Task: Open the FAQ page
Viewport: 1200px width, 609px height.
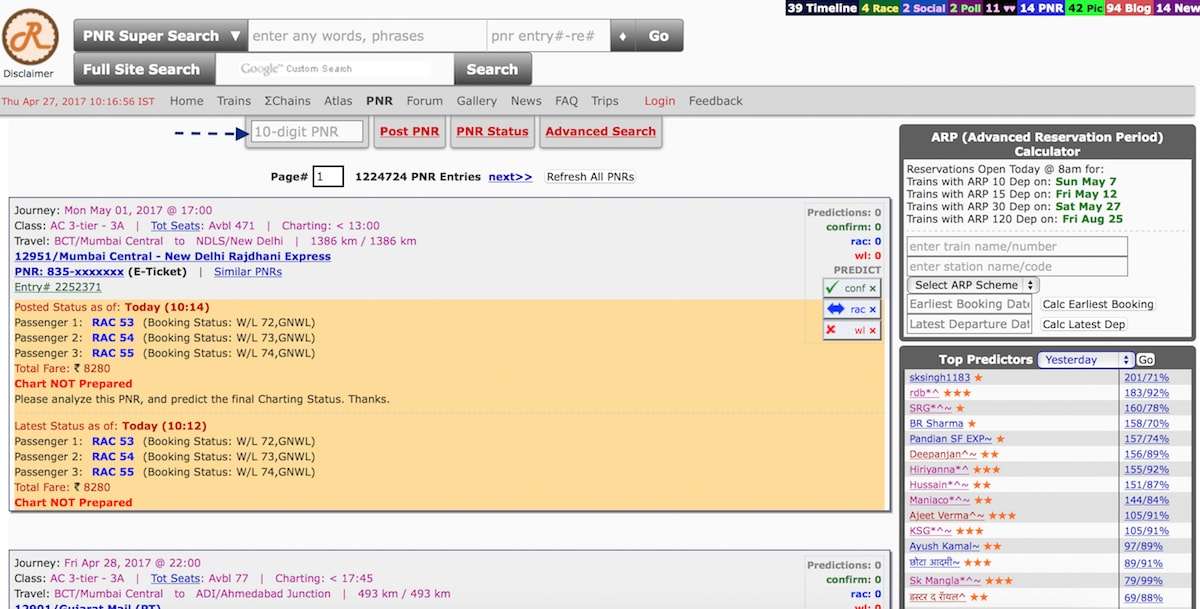Action: tap(567, 101)
